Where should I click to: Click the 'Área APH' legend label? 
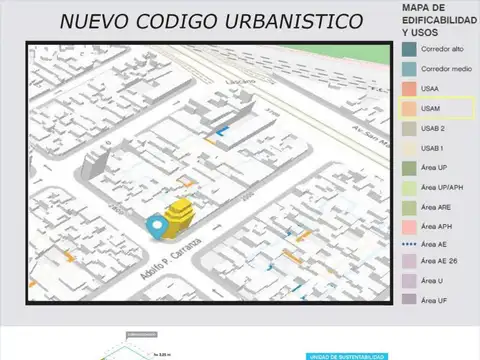click(436, 226)
